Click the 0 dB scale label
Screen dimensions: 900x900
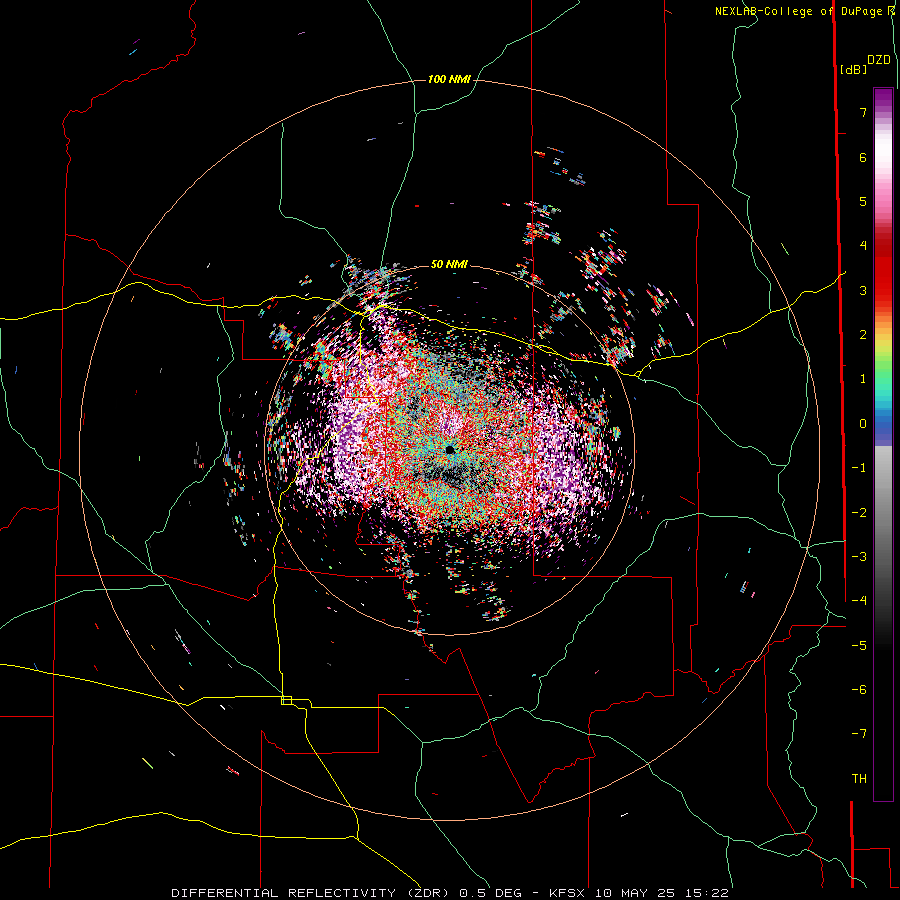[863, 424]
